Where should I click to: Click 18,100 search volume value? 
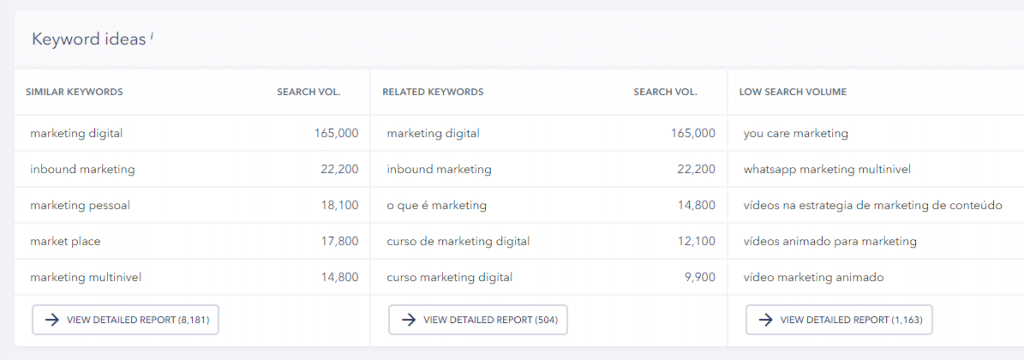click(x=339, y=205)
